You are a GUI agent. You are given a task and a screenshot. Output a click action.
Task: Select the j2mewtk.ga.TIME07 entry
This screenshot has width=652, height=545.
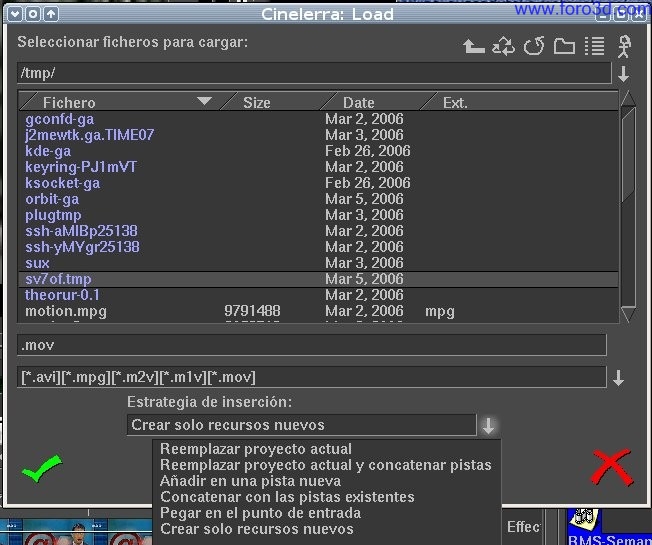tap(89, 135)
